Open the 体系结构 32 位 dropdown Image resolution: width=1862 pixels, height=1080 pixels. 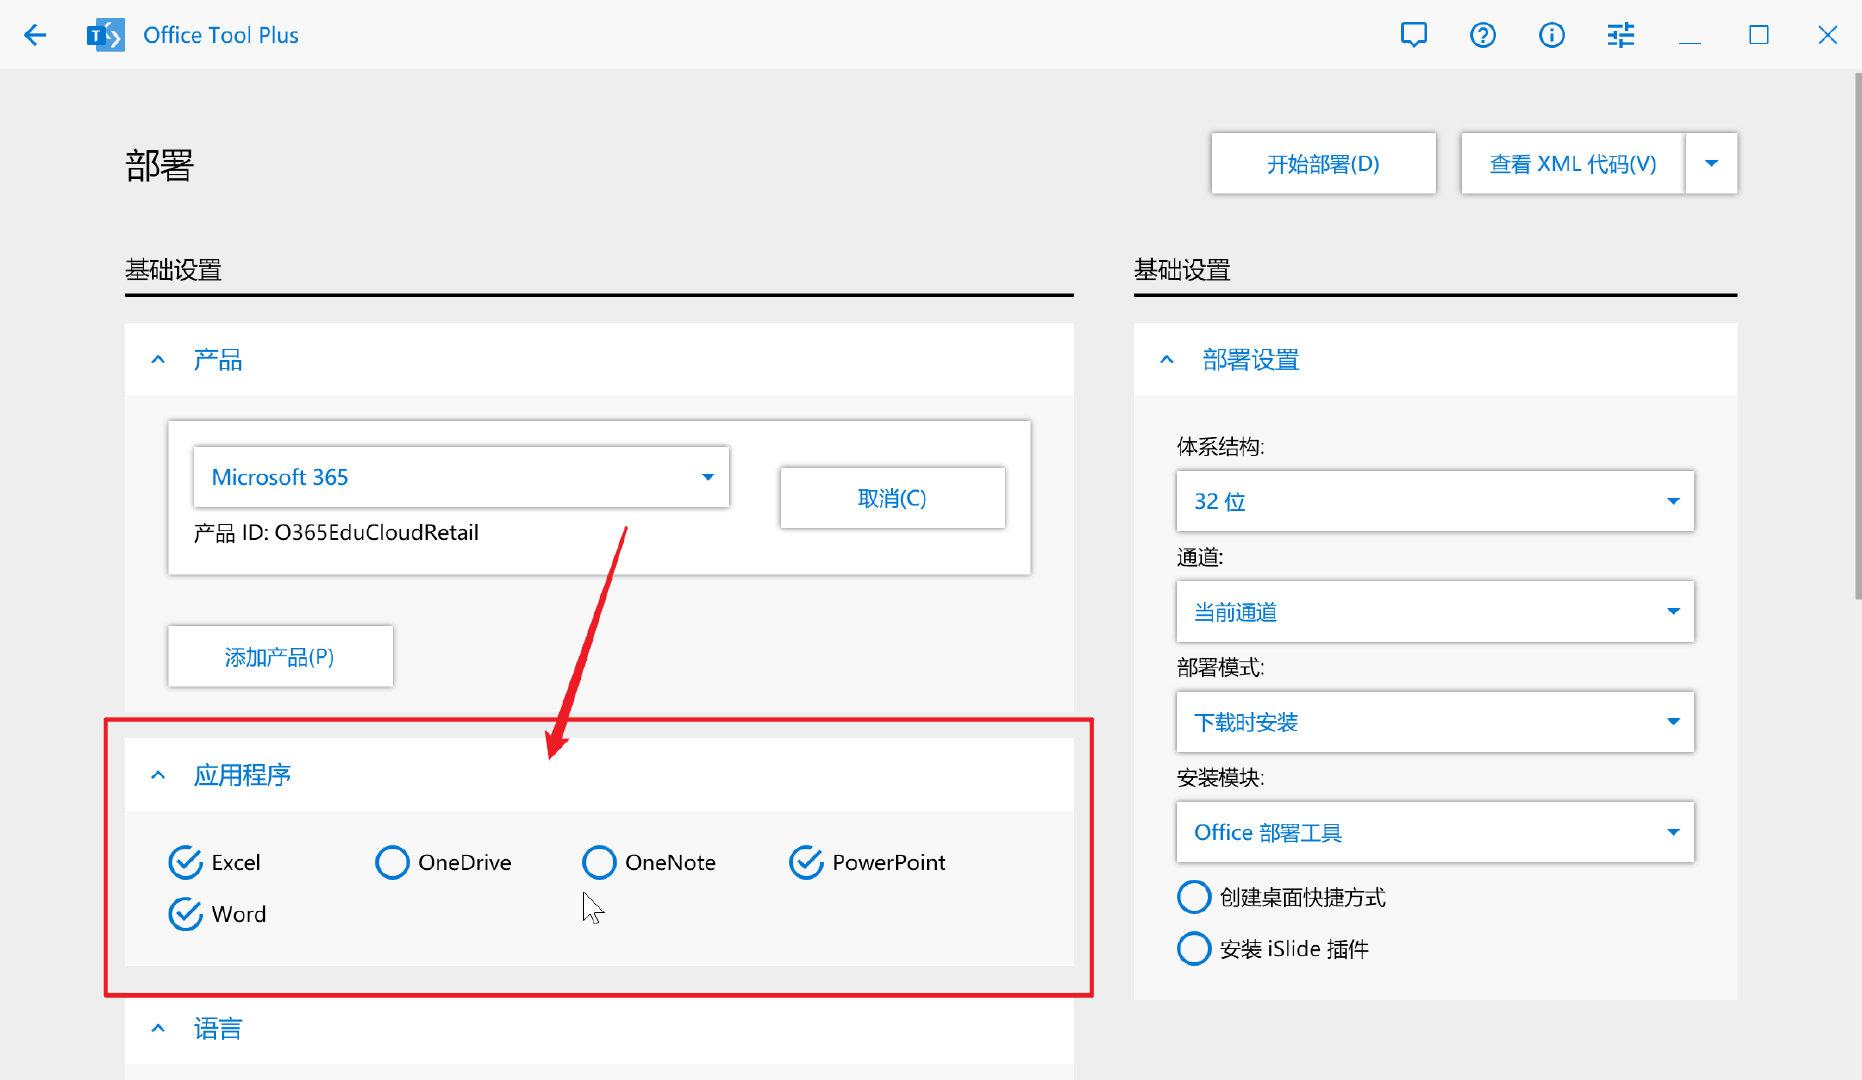(x=1435, y=501)
